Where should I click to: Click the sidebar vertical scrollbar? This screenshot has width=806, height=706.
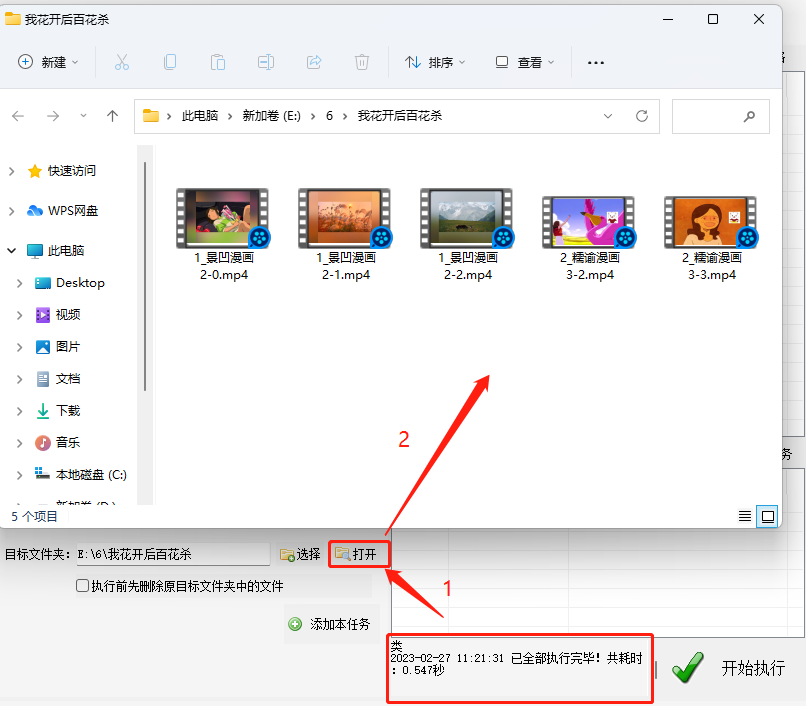(145, 277)
